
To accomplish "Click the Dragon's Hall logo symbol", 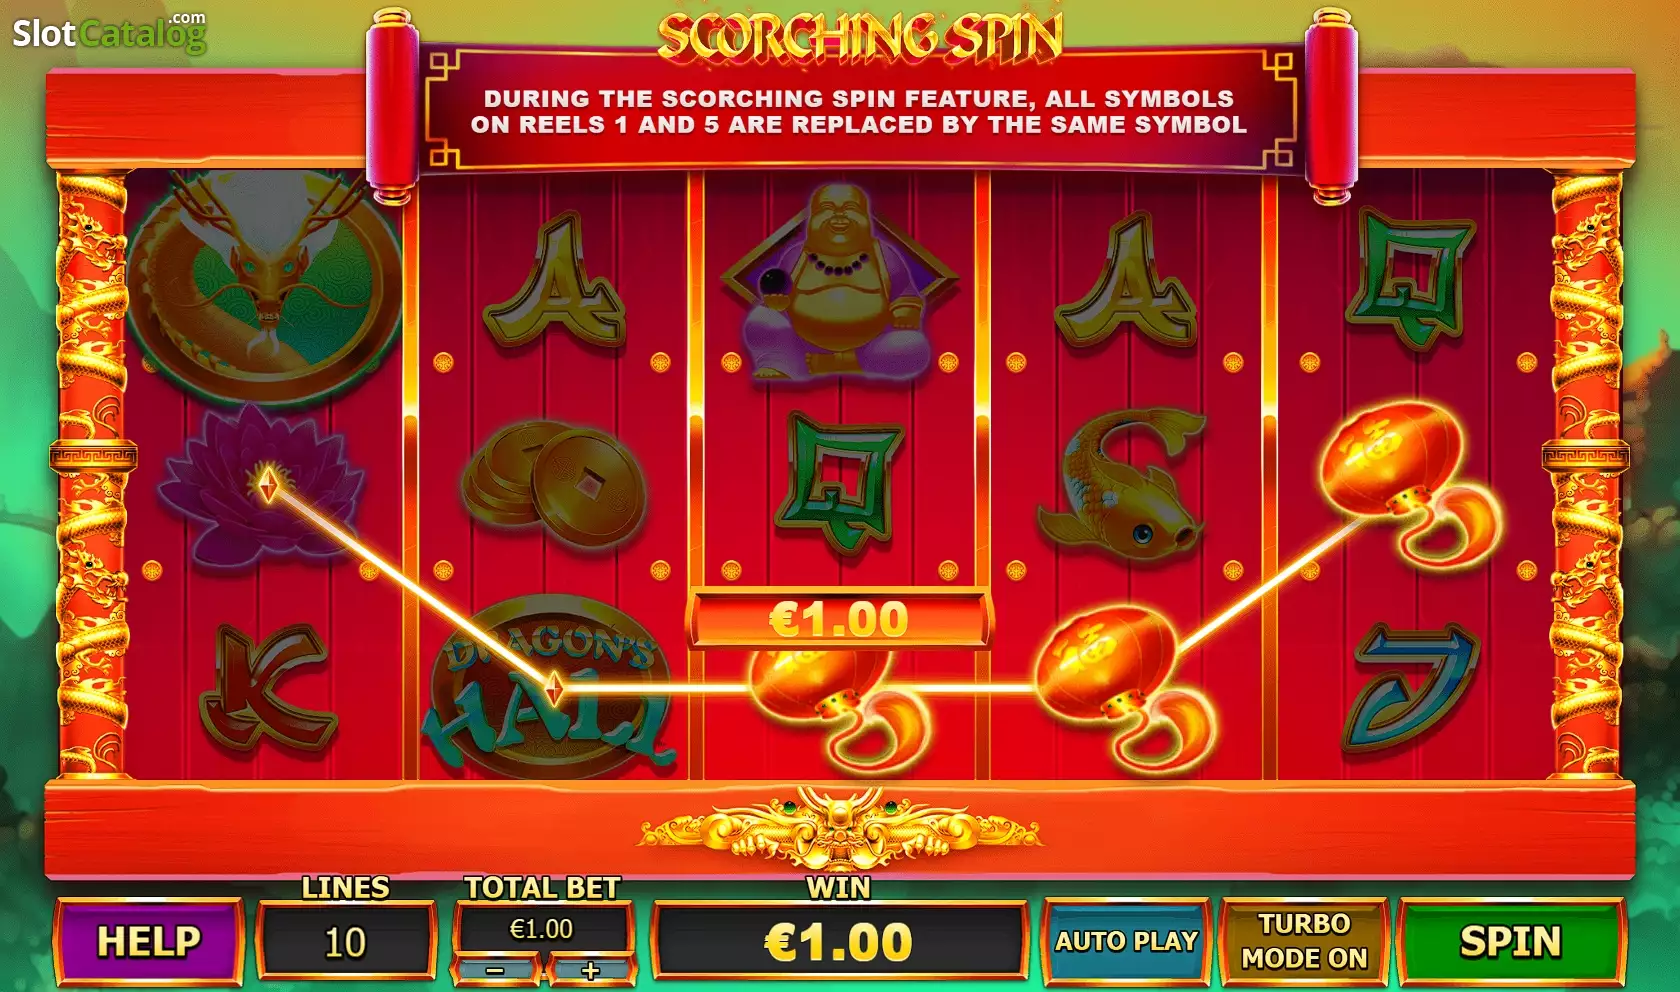I will (548, 689).
